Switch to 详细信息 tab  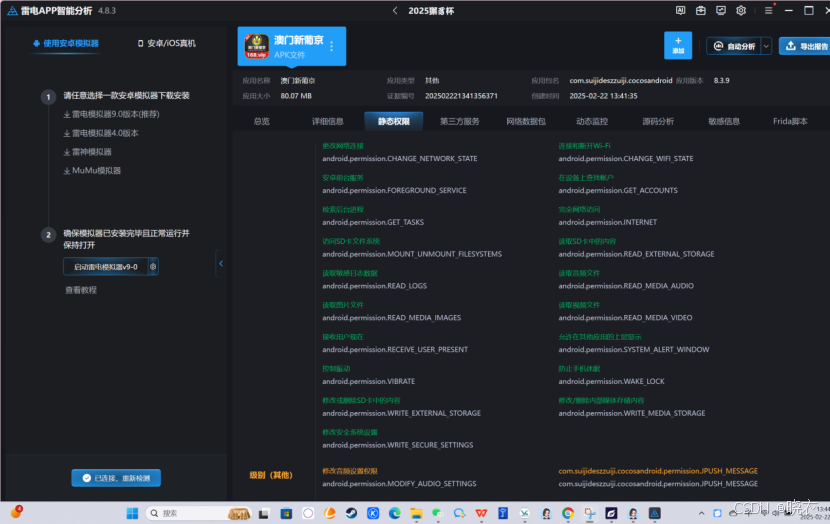click(x=328, y=121)
